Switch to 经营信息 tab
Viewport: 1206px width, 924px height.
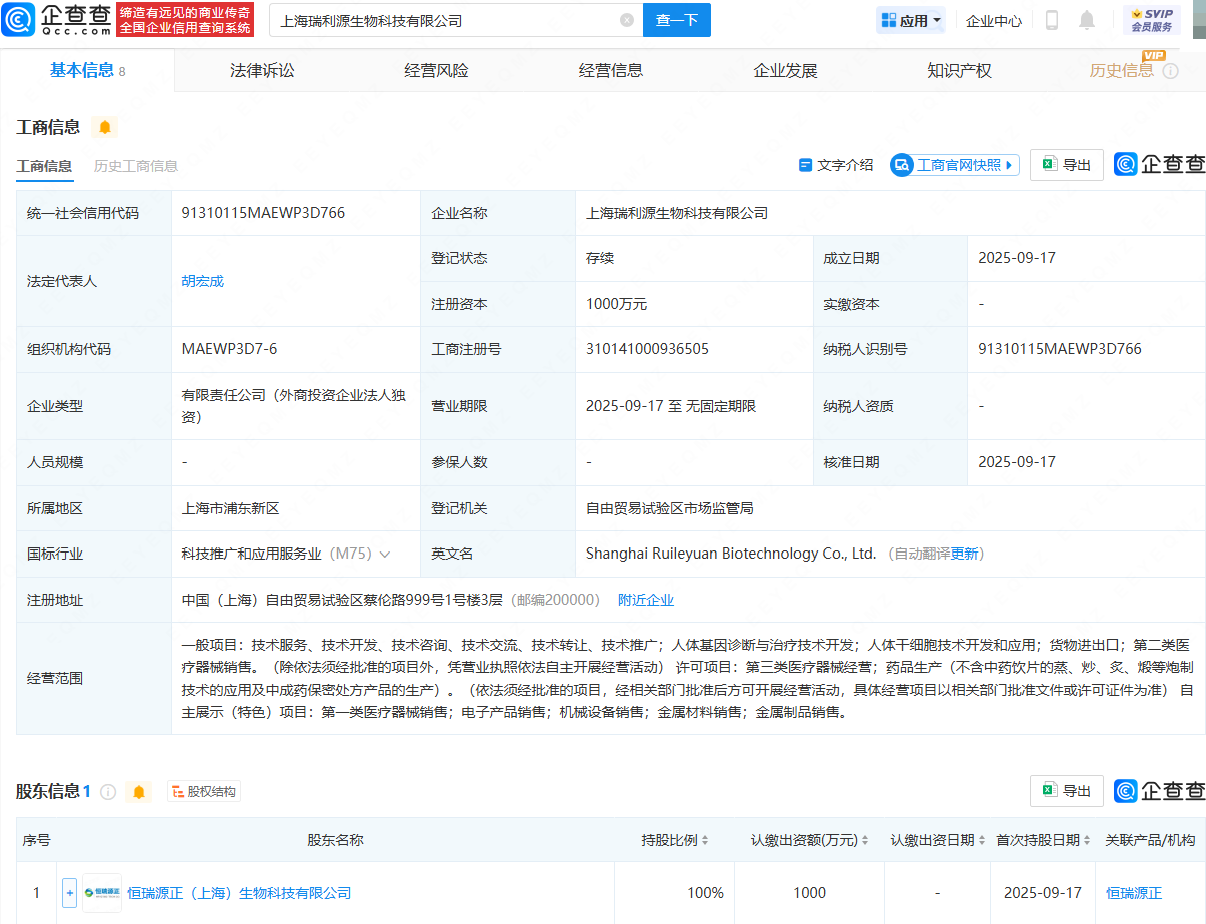tap(611, 70)
